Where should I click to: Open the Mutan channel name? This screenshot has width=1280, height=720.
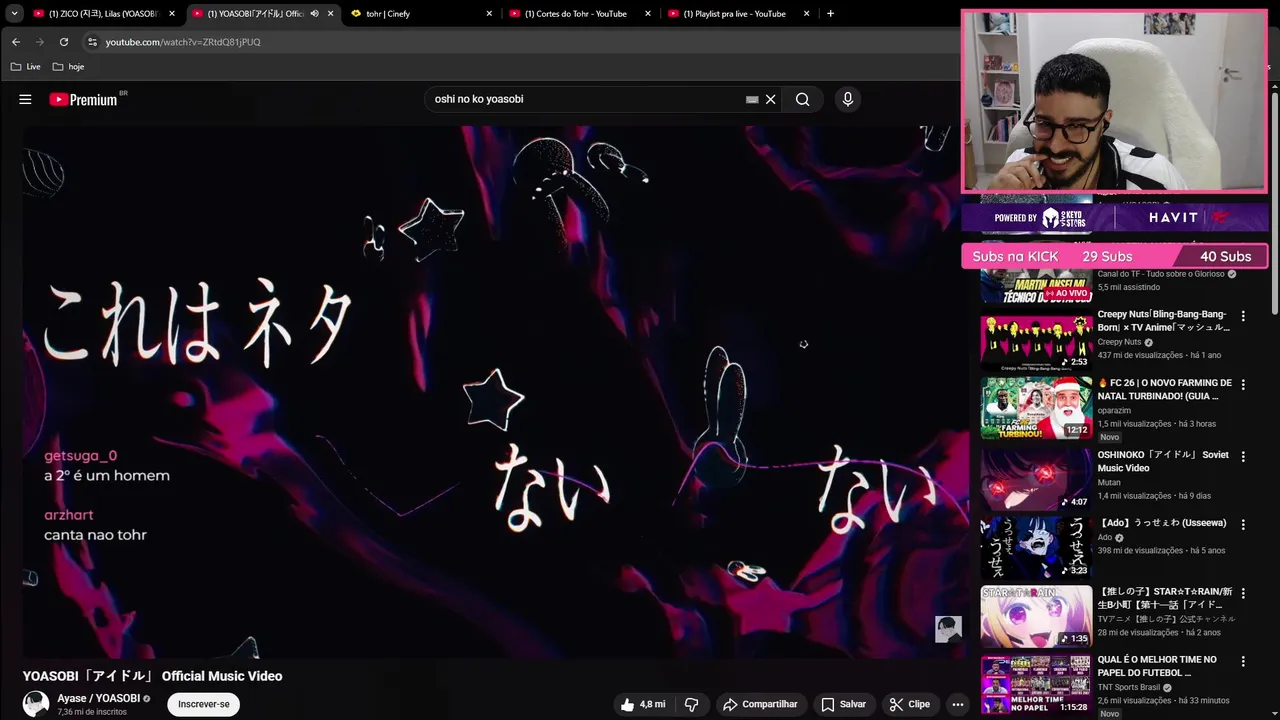coord(1109,482)
